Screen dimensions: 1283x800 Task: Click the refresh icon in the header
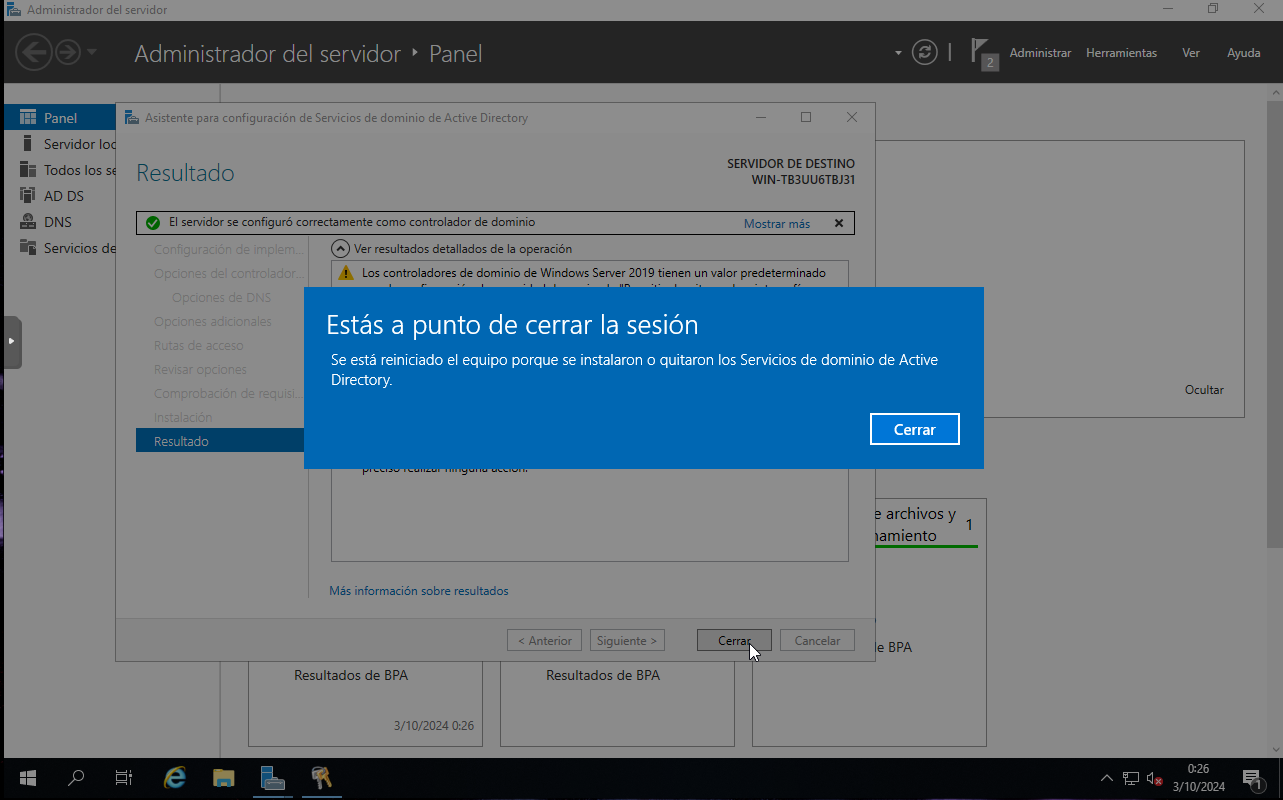[x=926, y=52]
